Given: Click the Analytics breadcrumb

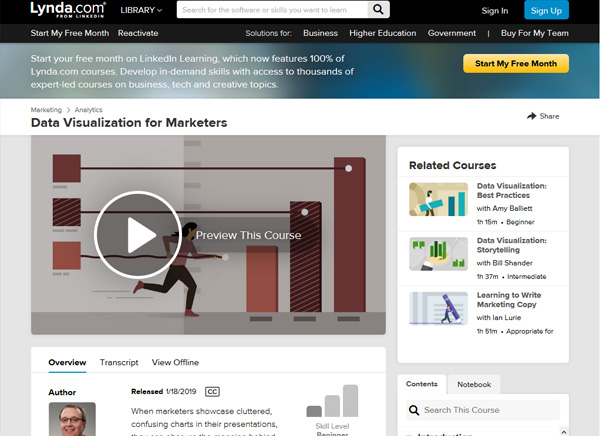Looking at the screenshot, I should (88, 110).
